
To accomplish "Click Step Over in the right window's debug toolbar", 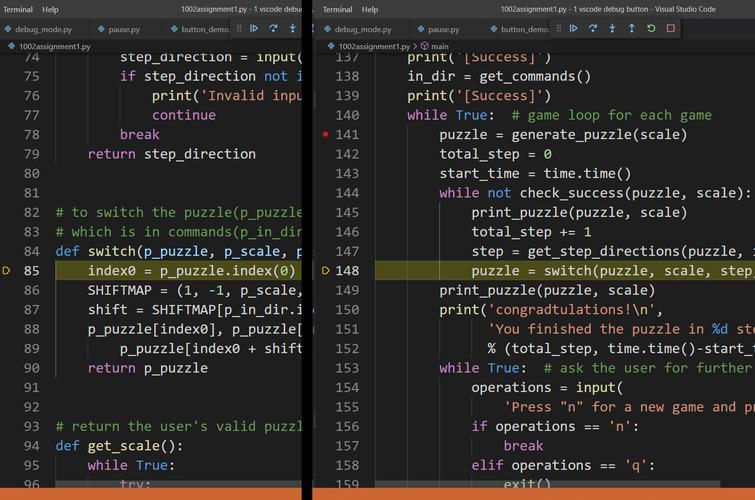I will 593,28.
